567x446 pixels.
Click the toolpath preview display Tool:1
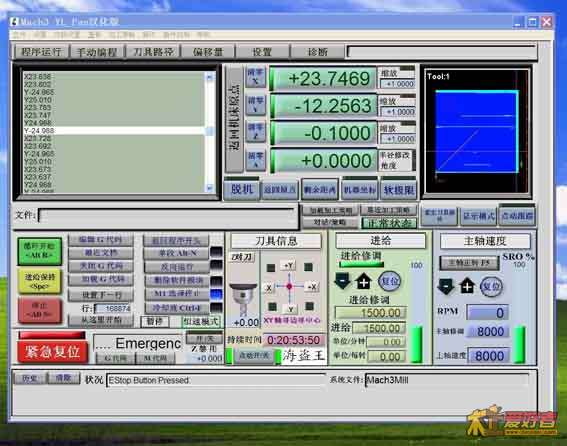coord(477,131)
